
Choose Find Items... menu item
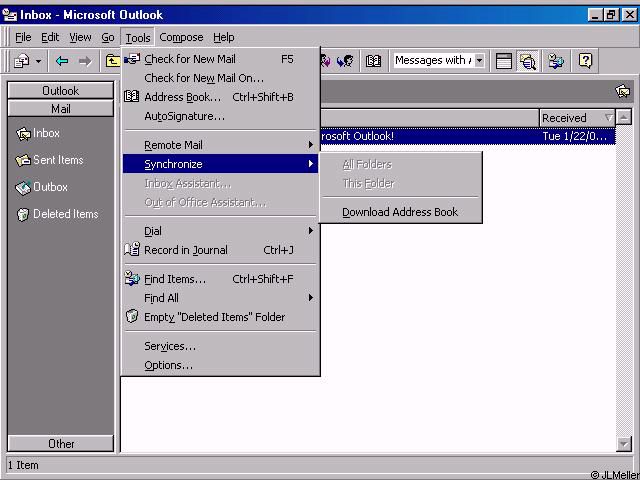220,279
